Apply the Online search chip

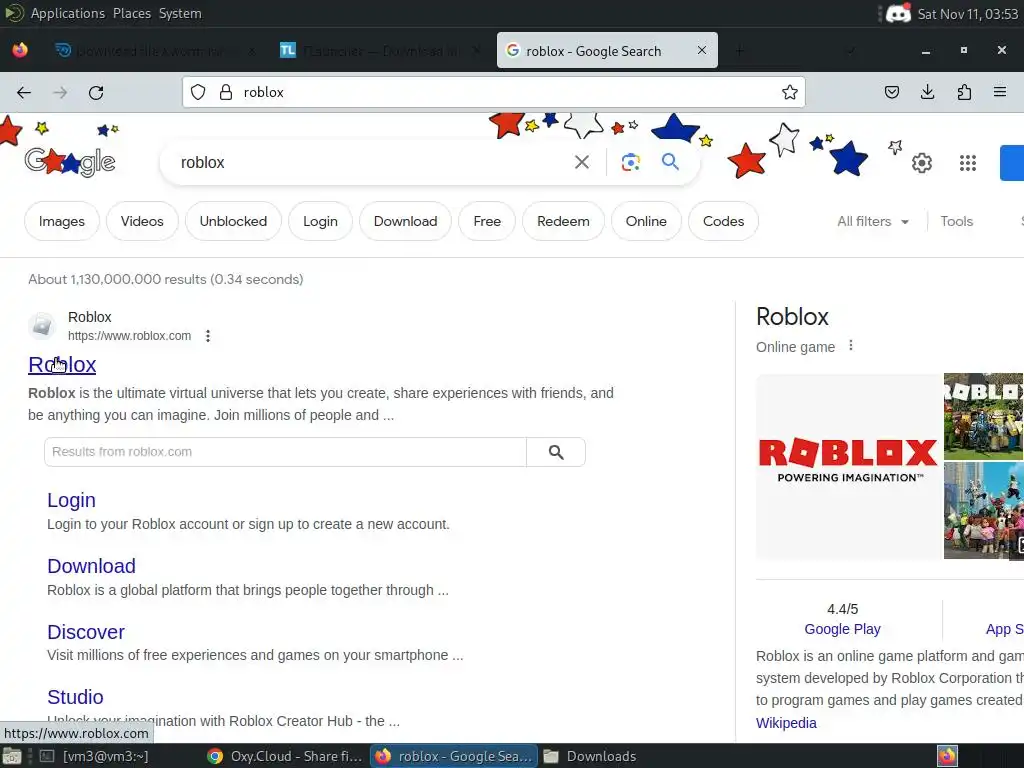point(646,221)
